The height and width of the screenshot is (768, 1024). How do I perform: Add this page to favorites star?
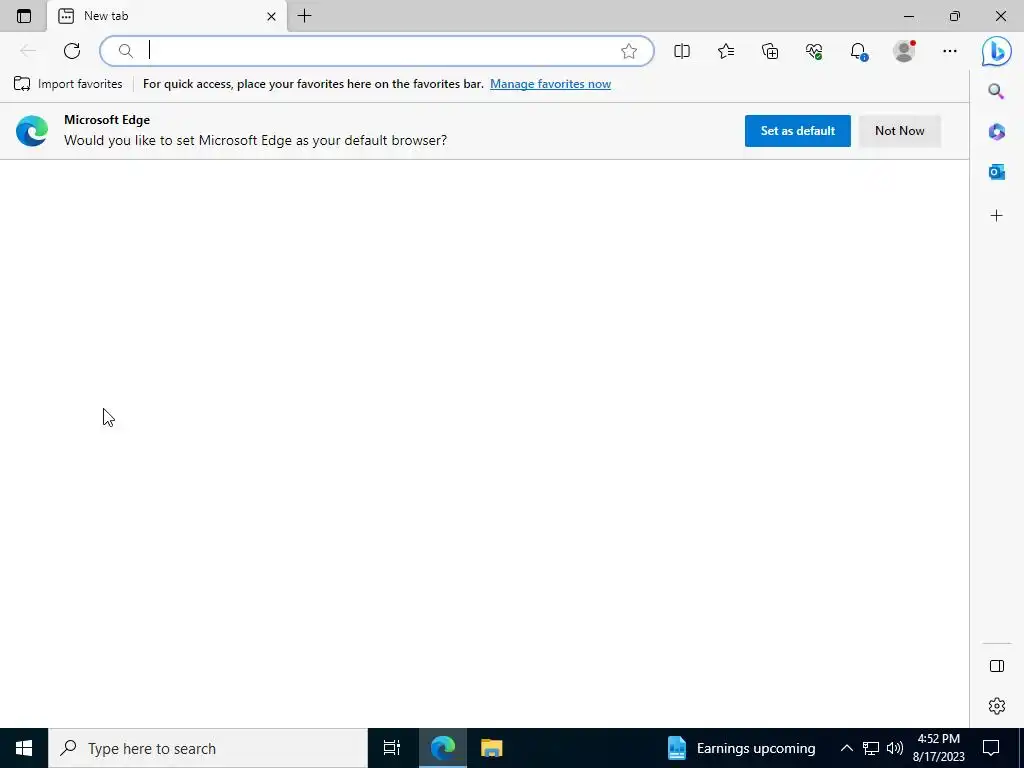(629, 51)
